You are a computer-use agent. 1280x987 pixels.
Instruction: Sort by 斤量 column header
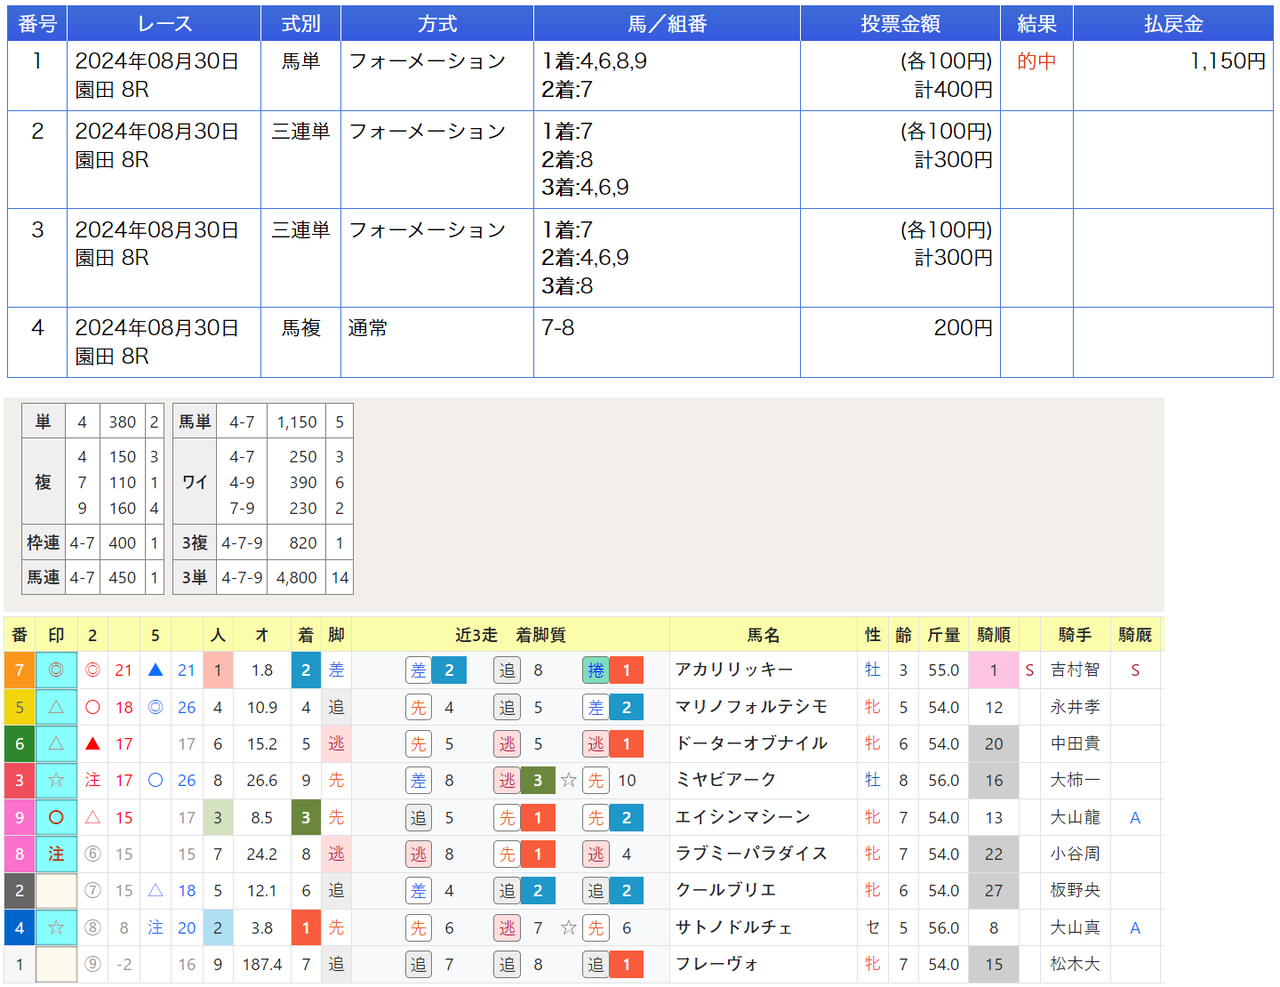pos(943,635)
